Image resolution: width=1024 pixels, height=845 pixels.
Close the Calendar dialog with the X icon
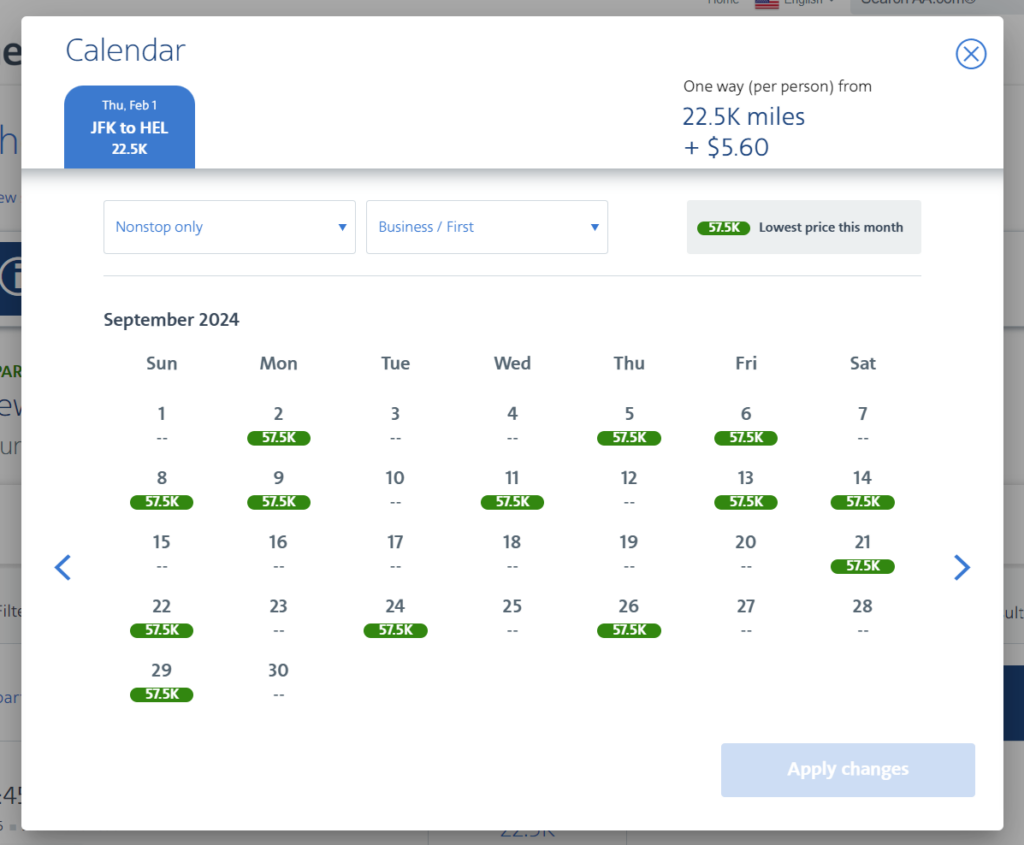tap(970, 54)
